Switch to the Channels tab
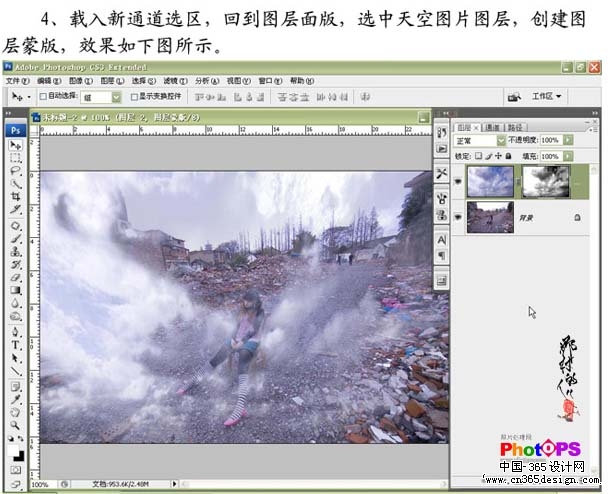 (493, 127)
